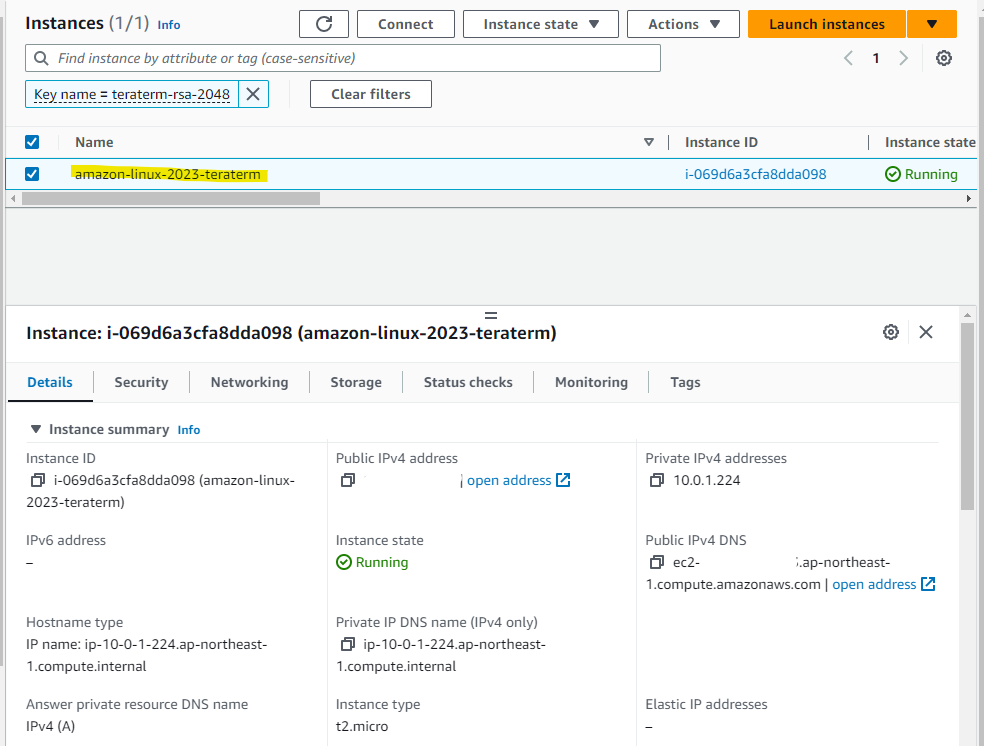Uncheck the select-all instances checkbox
984x746 pixels.
point(32,141)
